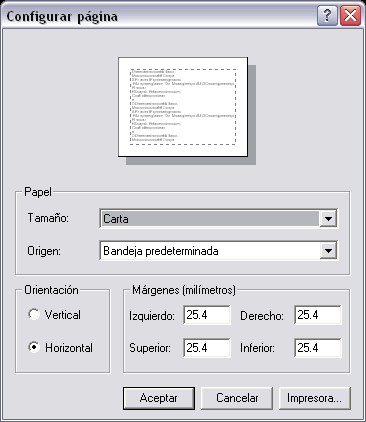Click the Orientación group title

[51, 290]
